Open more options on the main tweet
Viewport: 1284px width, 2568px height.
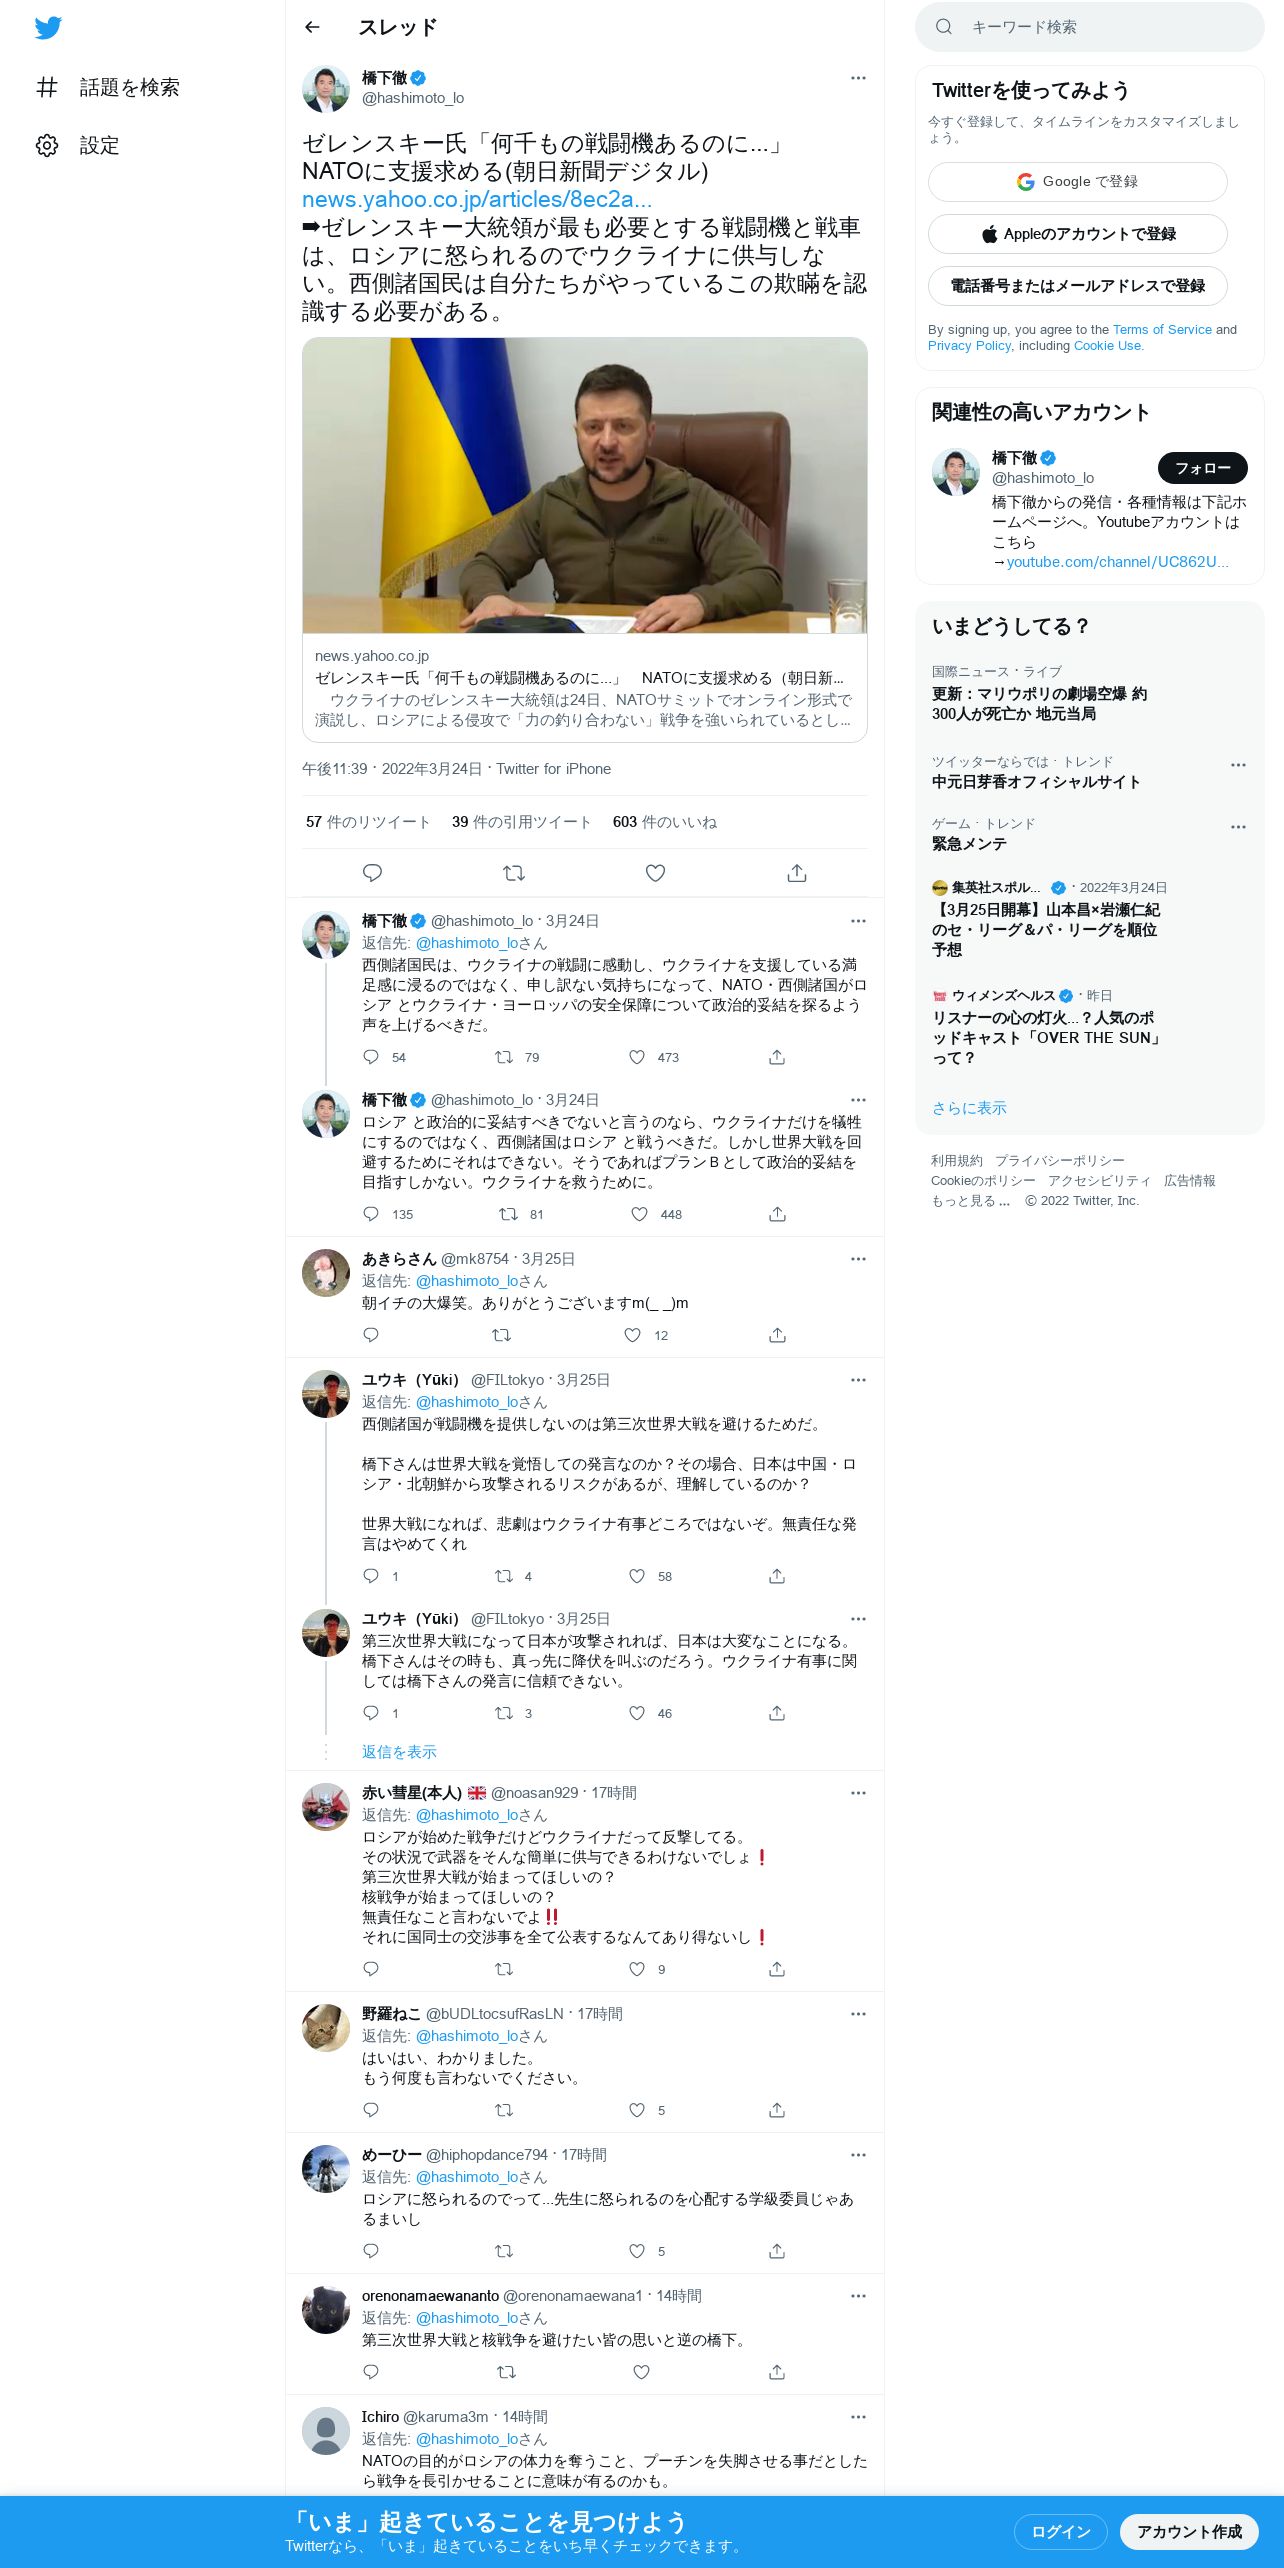(858, 78)
